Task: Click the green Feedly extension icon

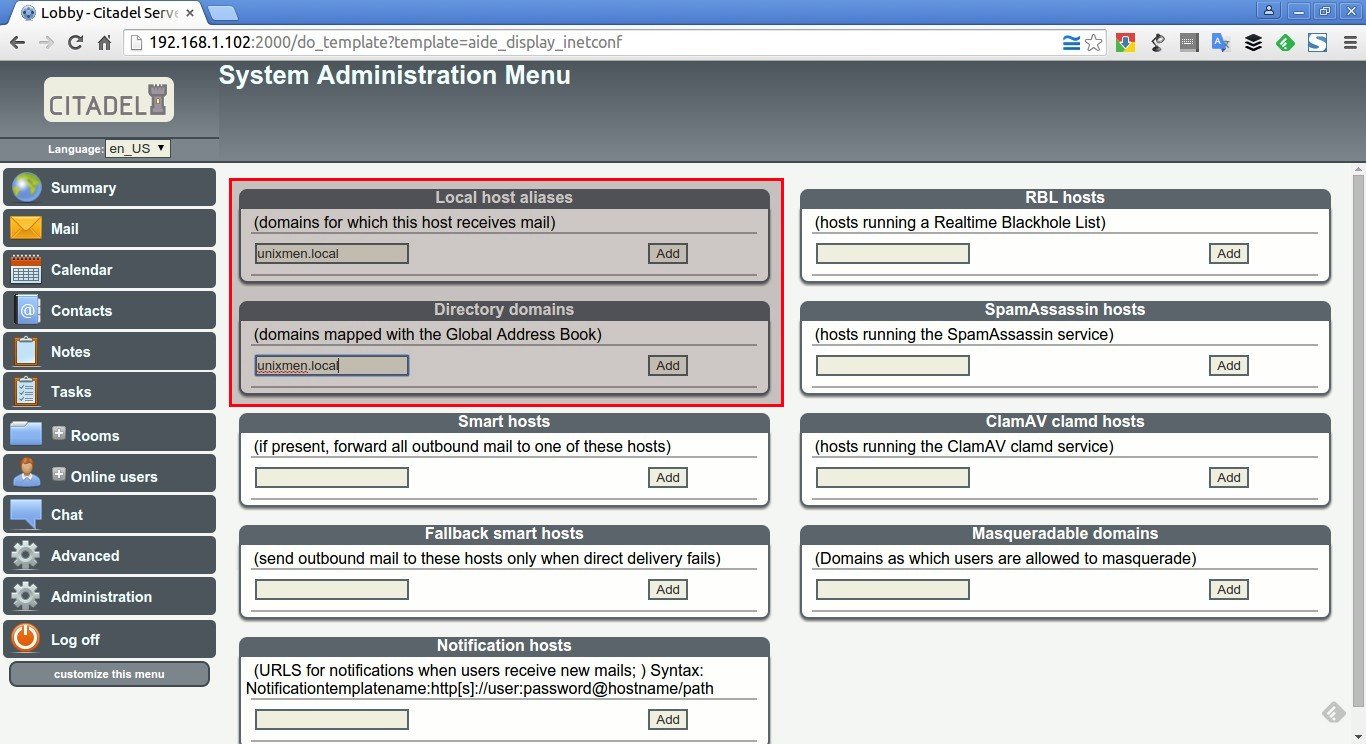Action: pos(1285,43)
